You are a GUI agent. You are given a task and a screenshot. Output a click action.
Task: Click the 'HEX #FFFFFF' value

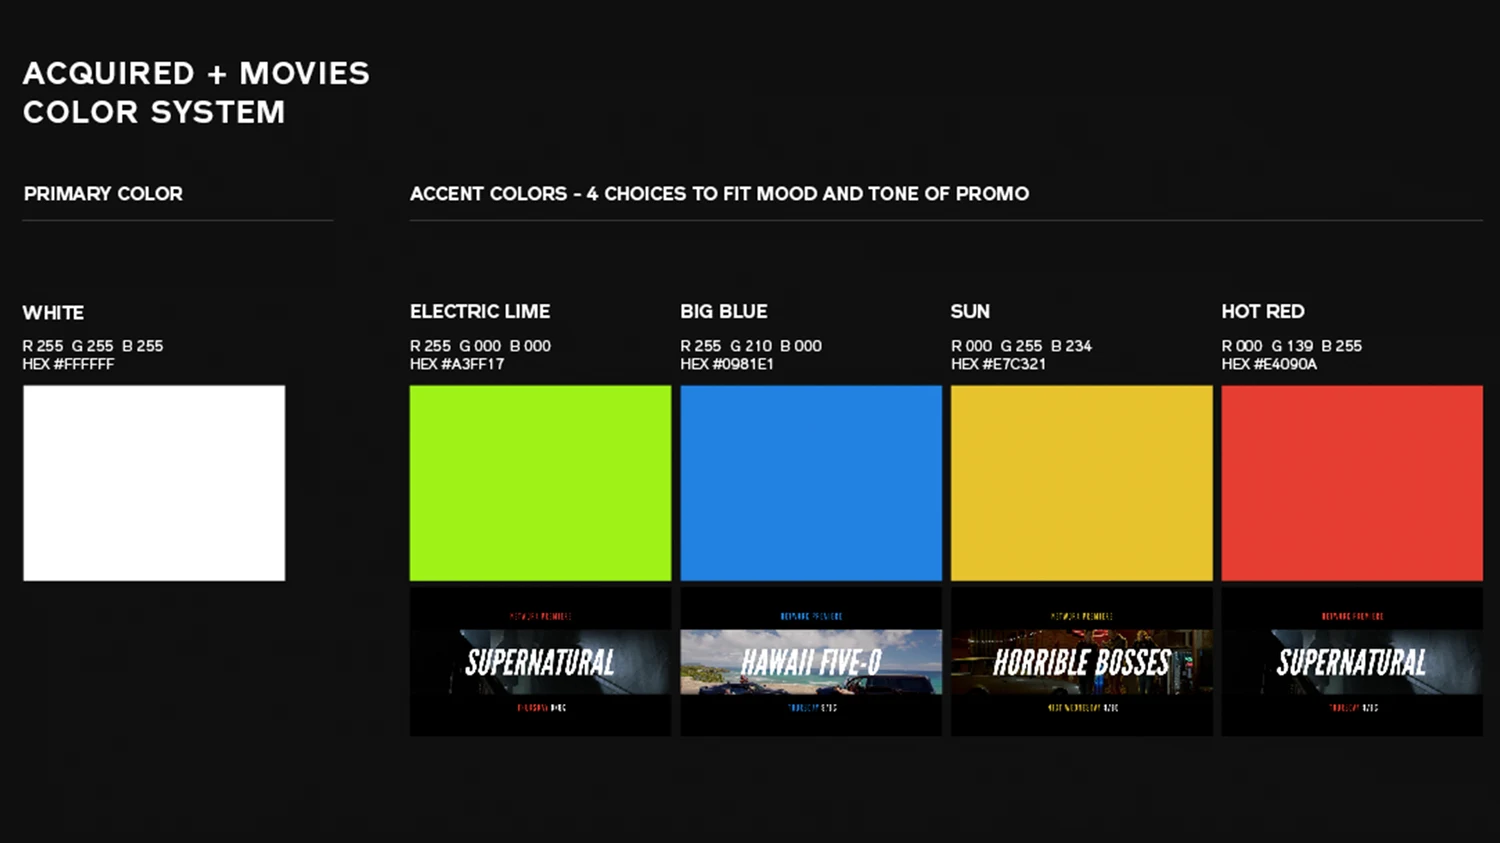[x=68, y=364]
